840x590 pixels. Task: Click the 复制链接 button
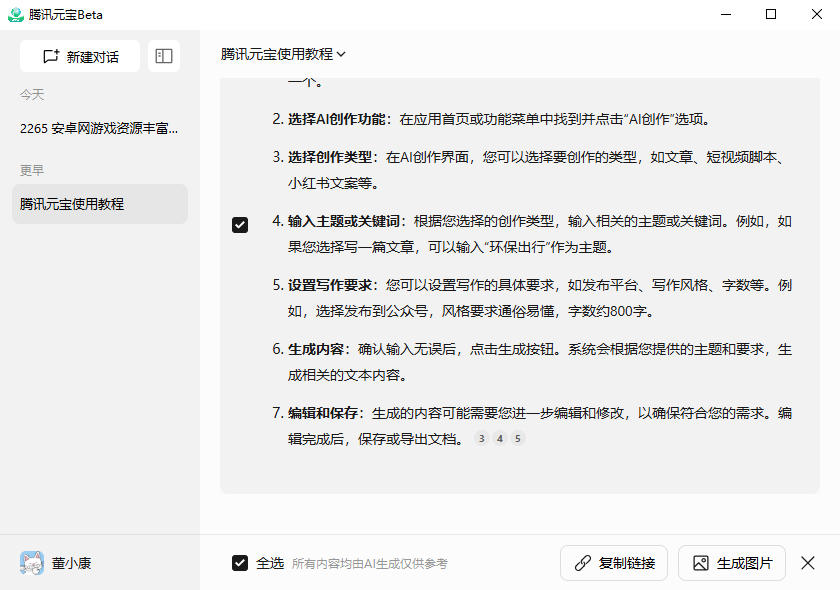(x=613, y=563)
